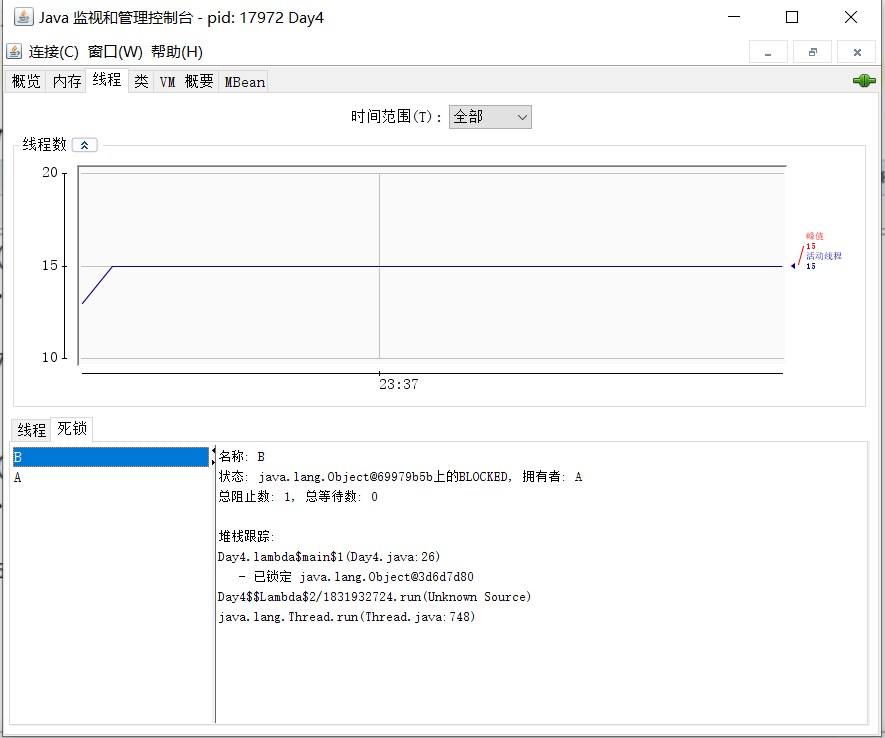Click the 堆栈跟踪 heading

coord(246,537)
